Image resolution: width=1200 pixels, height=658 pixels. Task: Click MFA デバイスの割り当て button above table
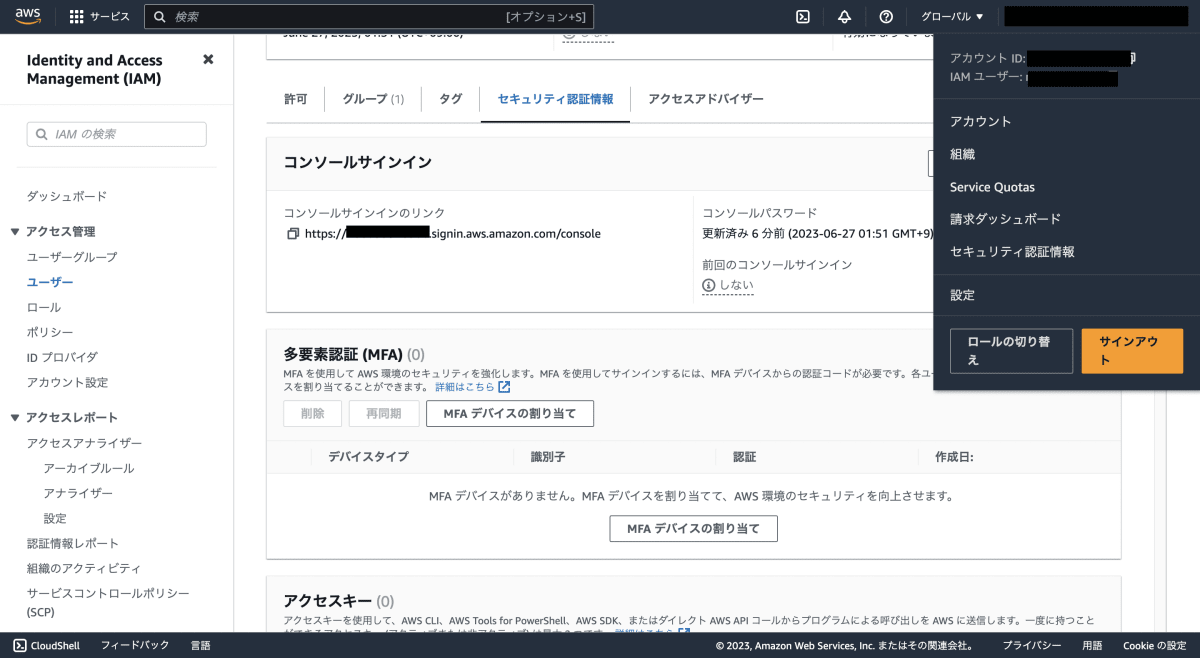tap(510, 414)
